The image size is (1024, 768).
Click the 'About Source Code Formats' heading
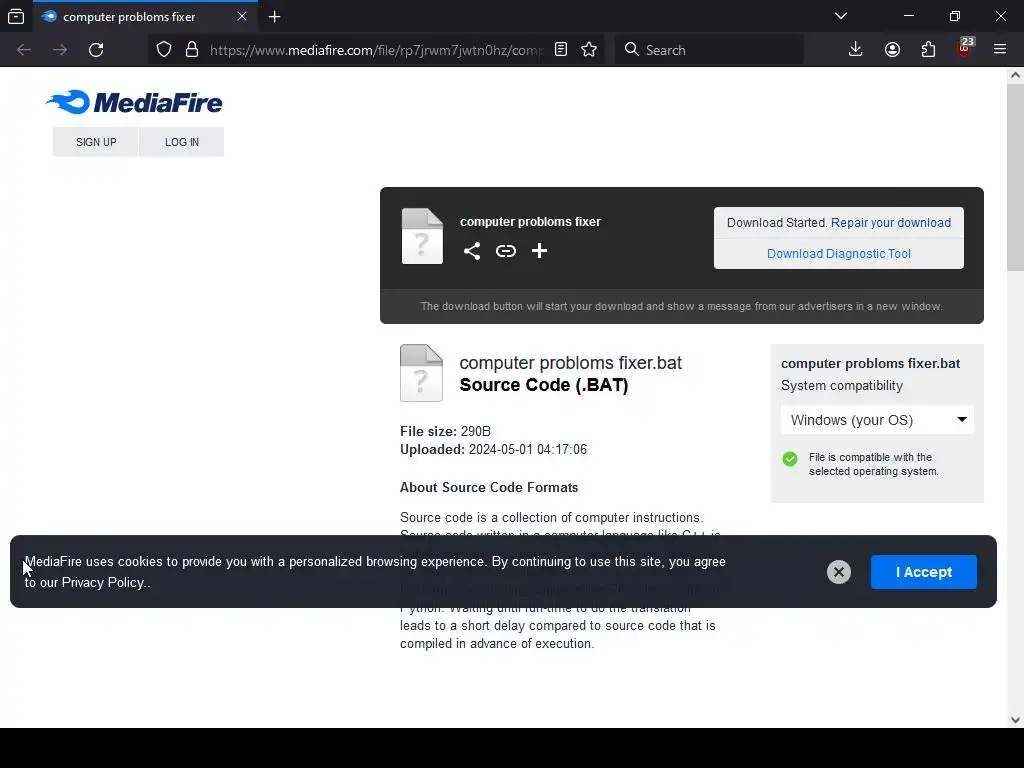click(x=488, y=488)
